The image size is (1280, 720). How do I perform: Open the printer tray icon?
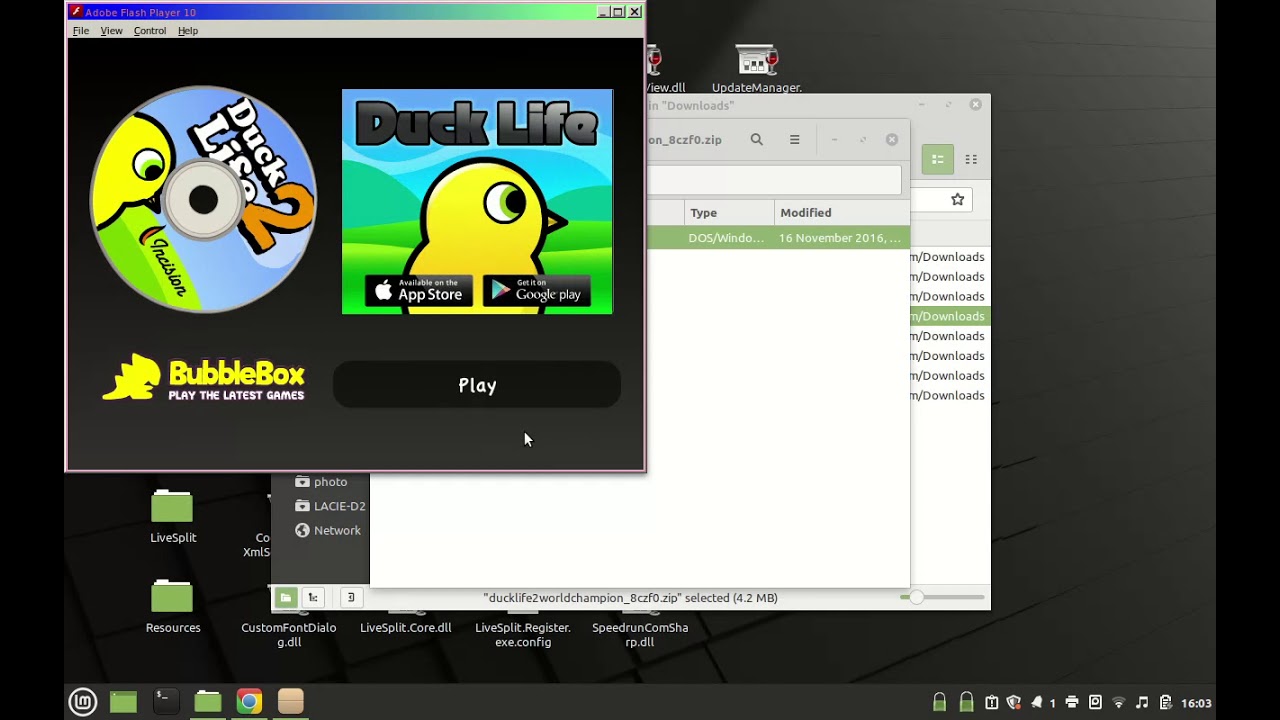click(1072, 702)
